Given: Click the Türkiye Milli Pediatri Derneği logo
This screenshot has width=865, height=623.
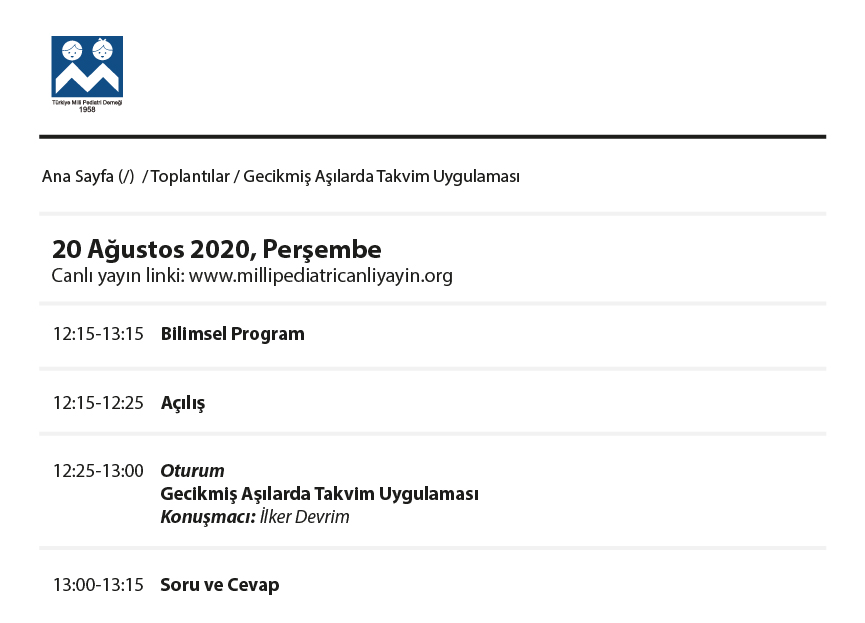Looking at the screenshot, I should coord(87,74).
